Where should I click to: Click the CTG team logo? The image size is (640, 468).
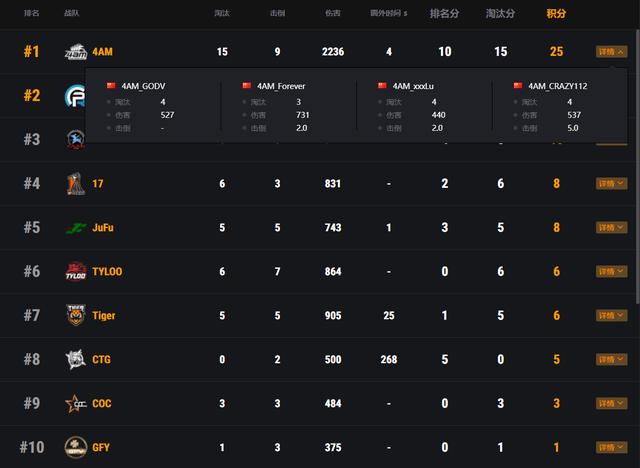click(76, 359)
